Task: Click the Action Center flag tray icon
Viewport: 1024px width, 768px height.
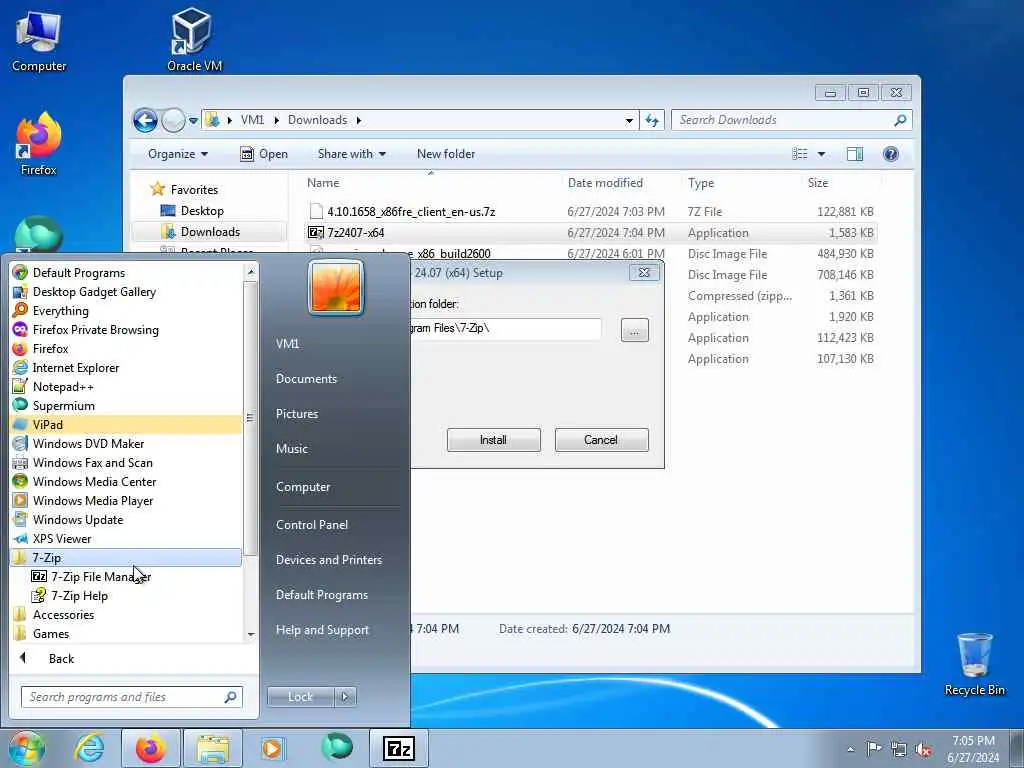Action: (874, 748)
